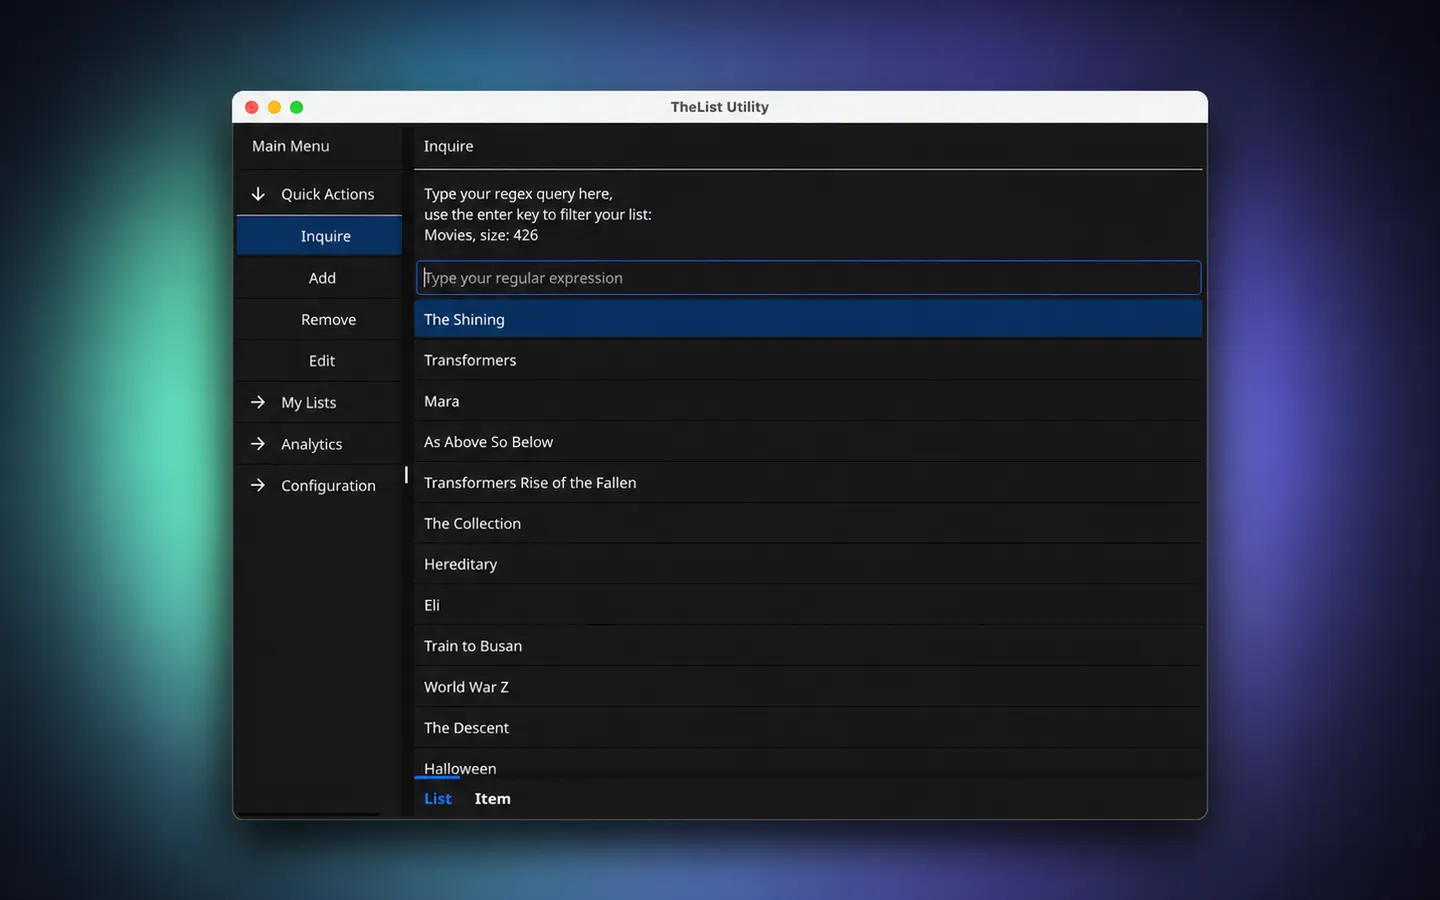Click the Configuration label

(328, 485)
